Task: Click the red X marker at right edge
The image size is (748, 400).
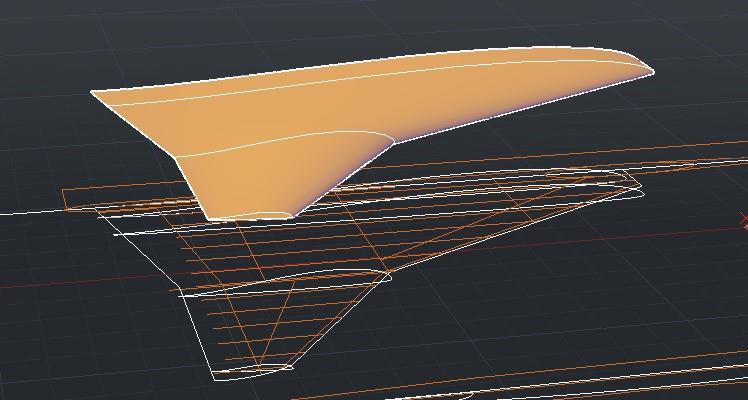Action: [x=743, y=219]
